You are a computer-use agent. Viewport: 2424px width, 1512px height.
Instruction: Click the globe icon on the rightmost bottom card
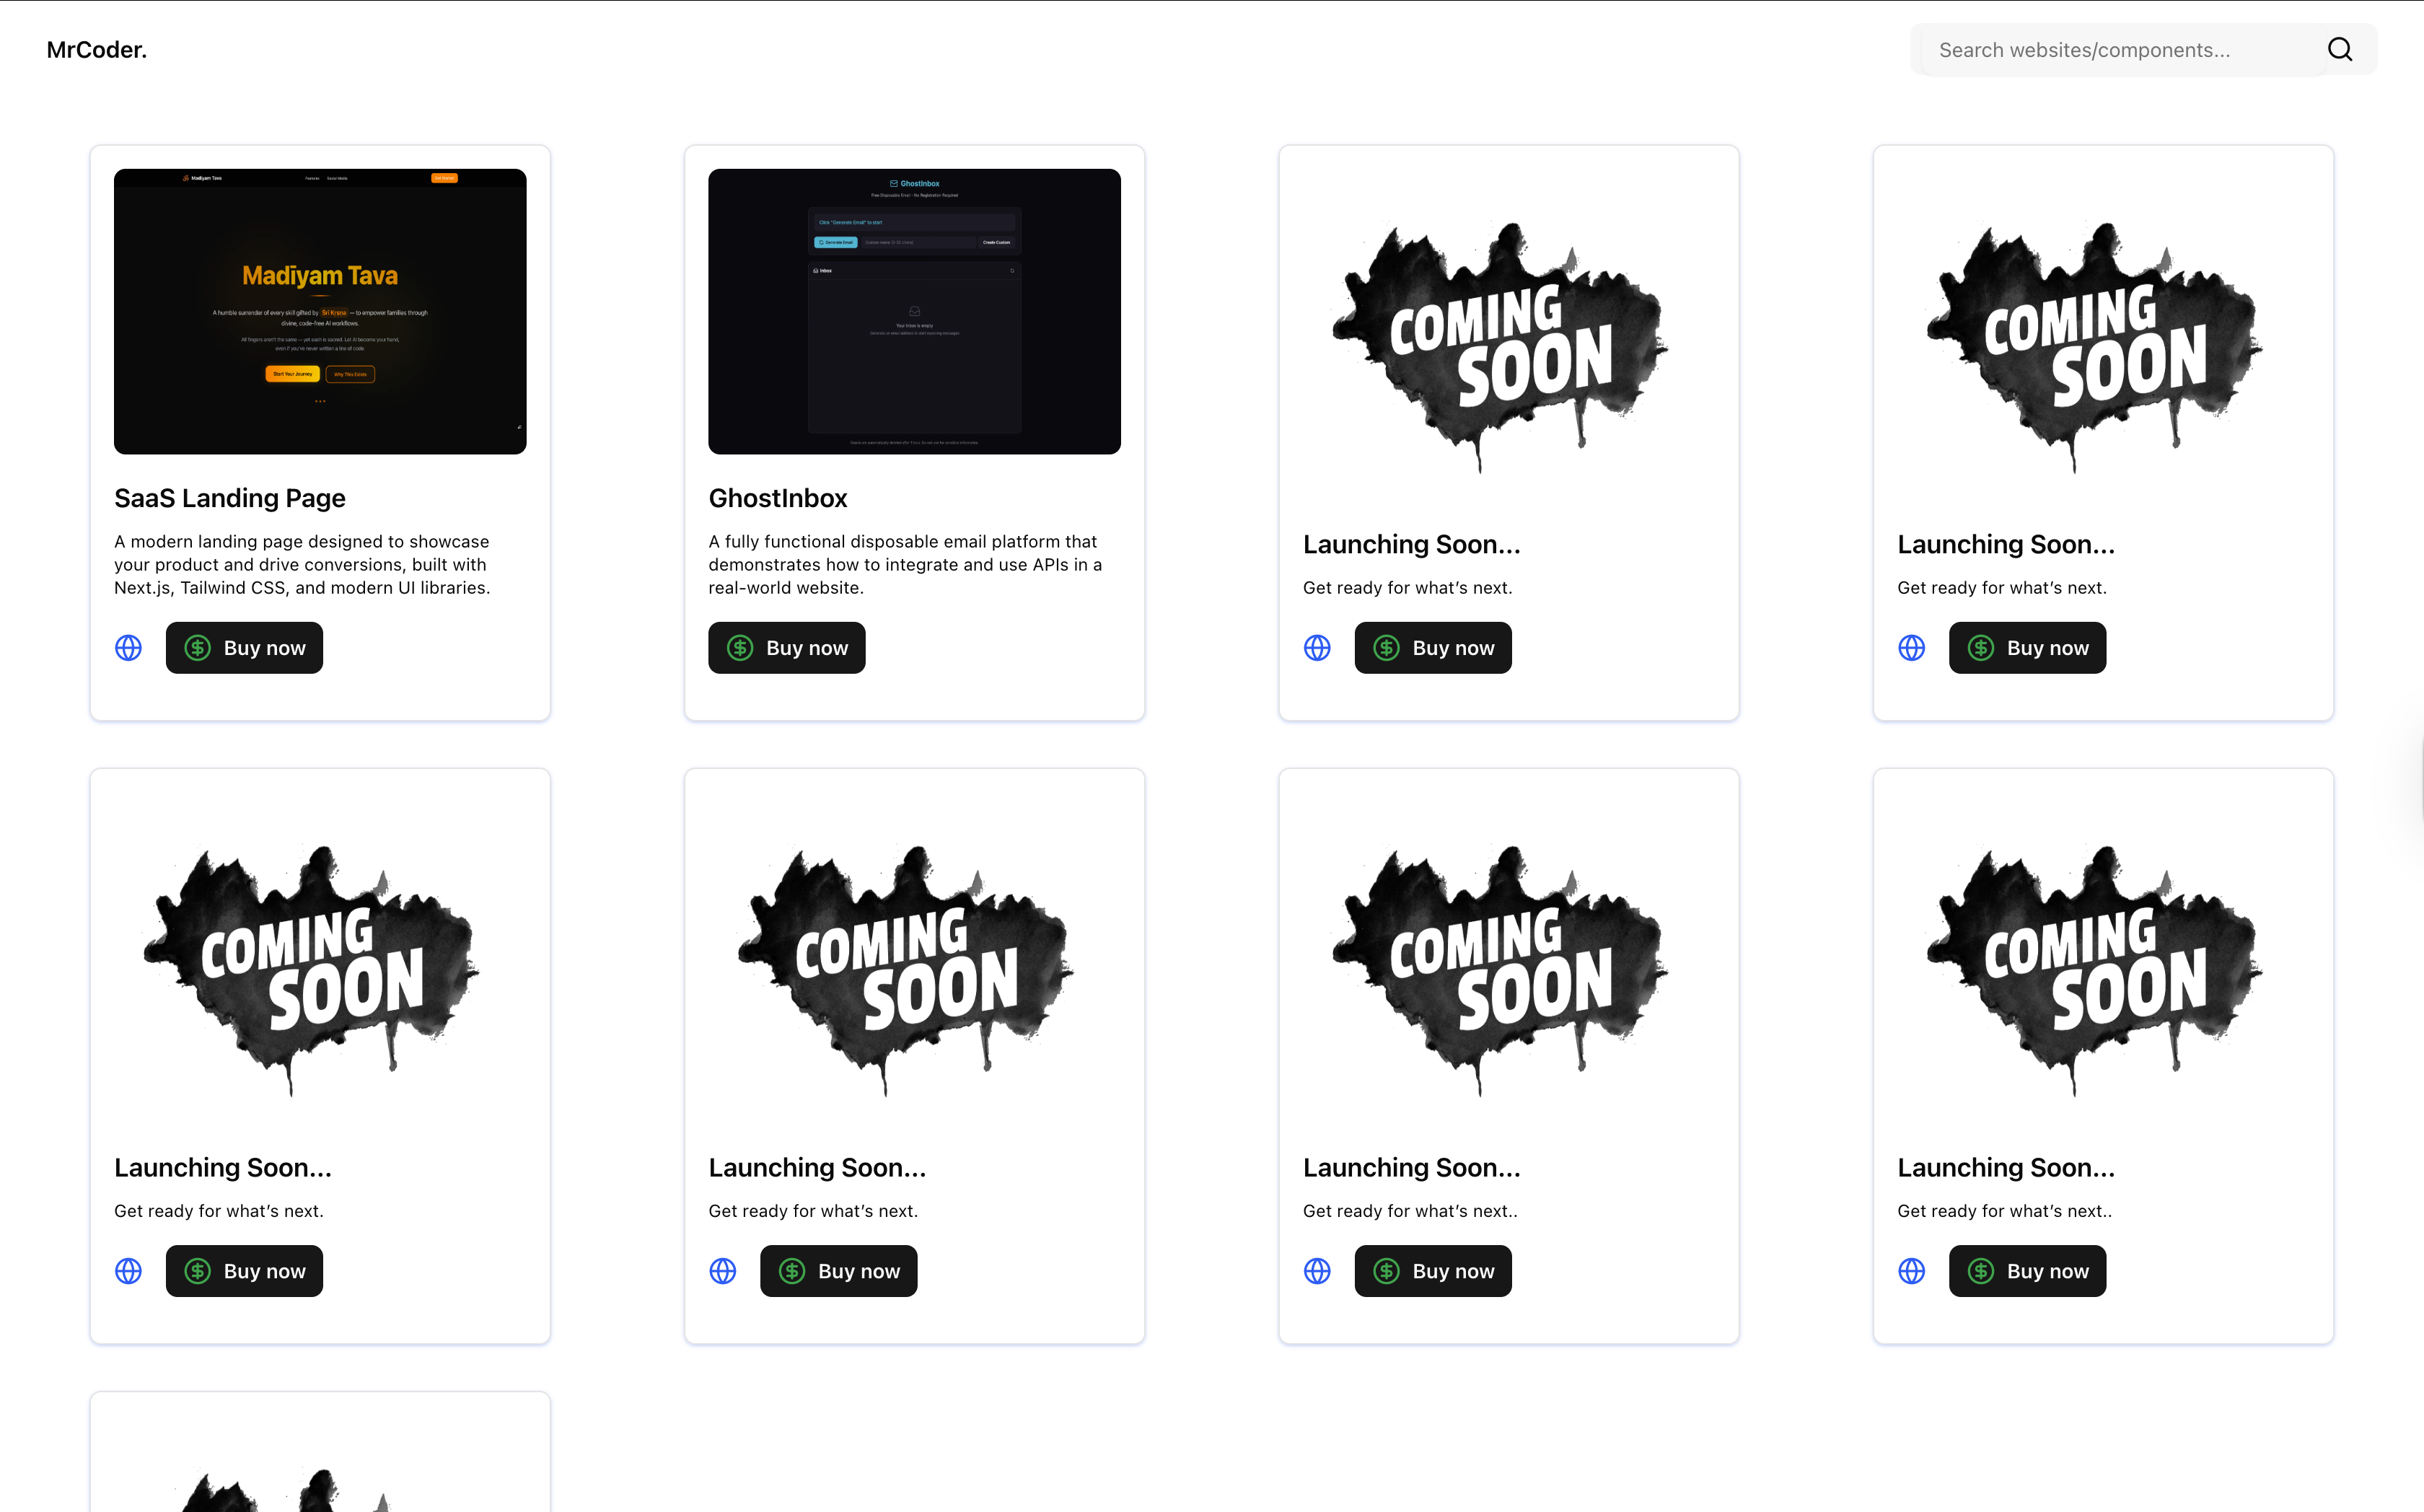click(x=1911, y=1271)
